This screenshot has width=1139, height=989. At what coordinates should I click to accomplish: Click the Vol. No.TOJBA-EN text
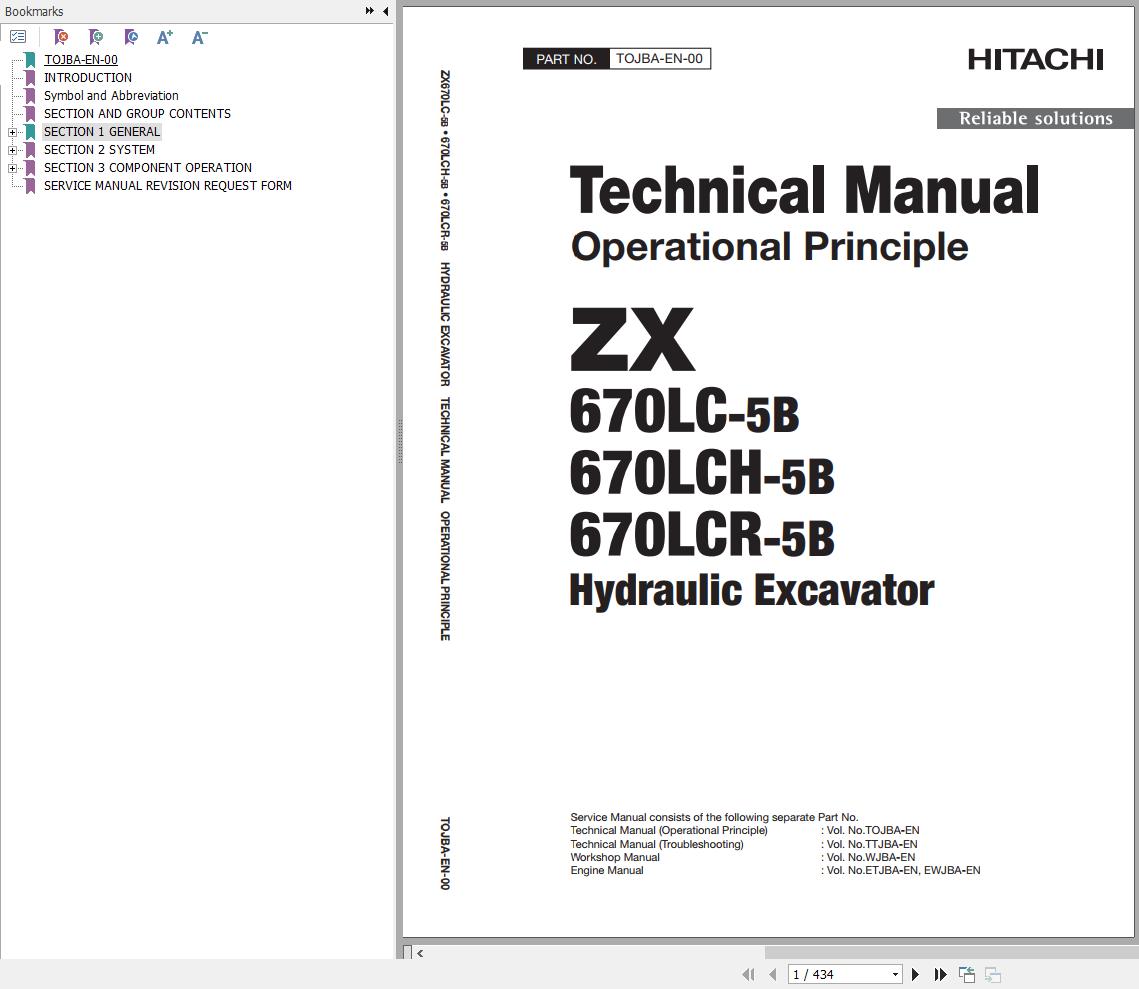pos(873,830)
